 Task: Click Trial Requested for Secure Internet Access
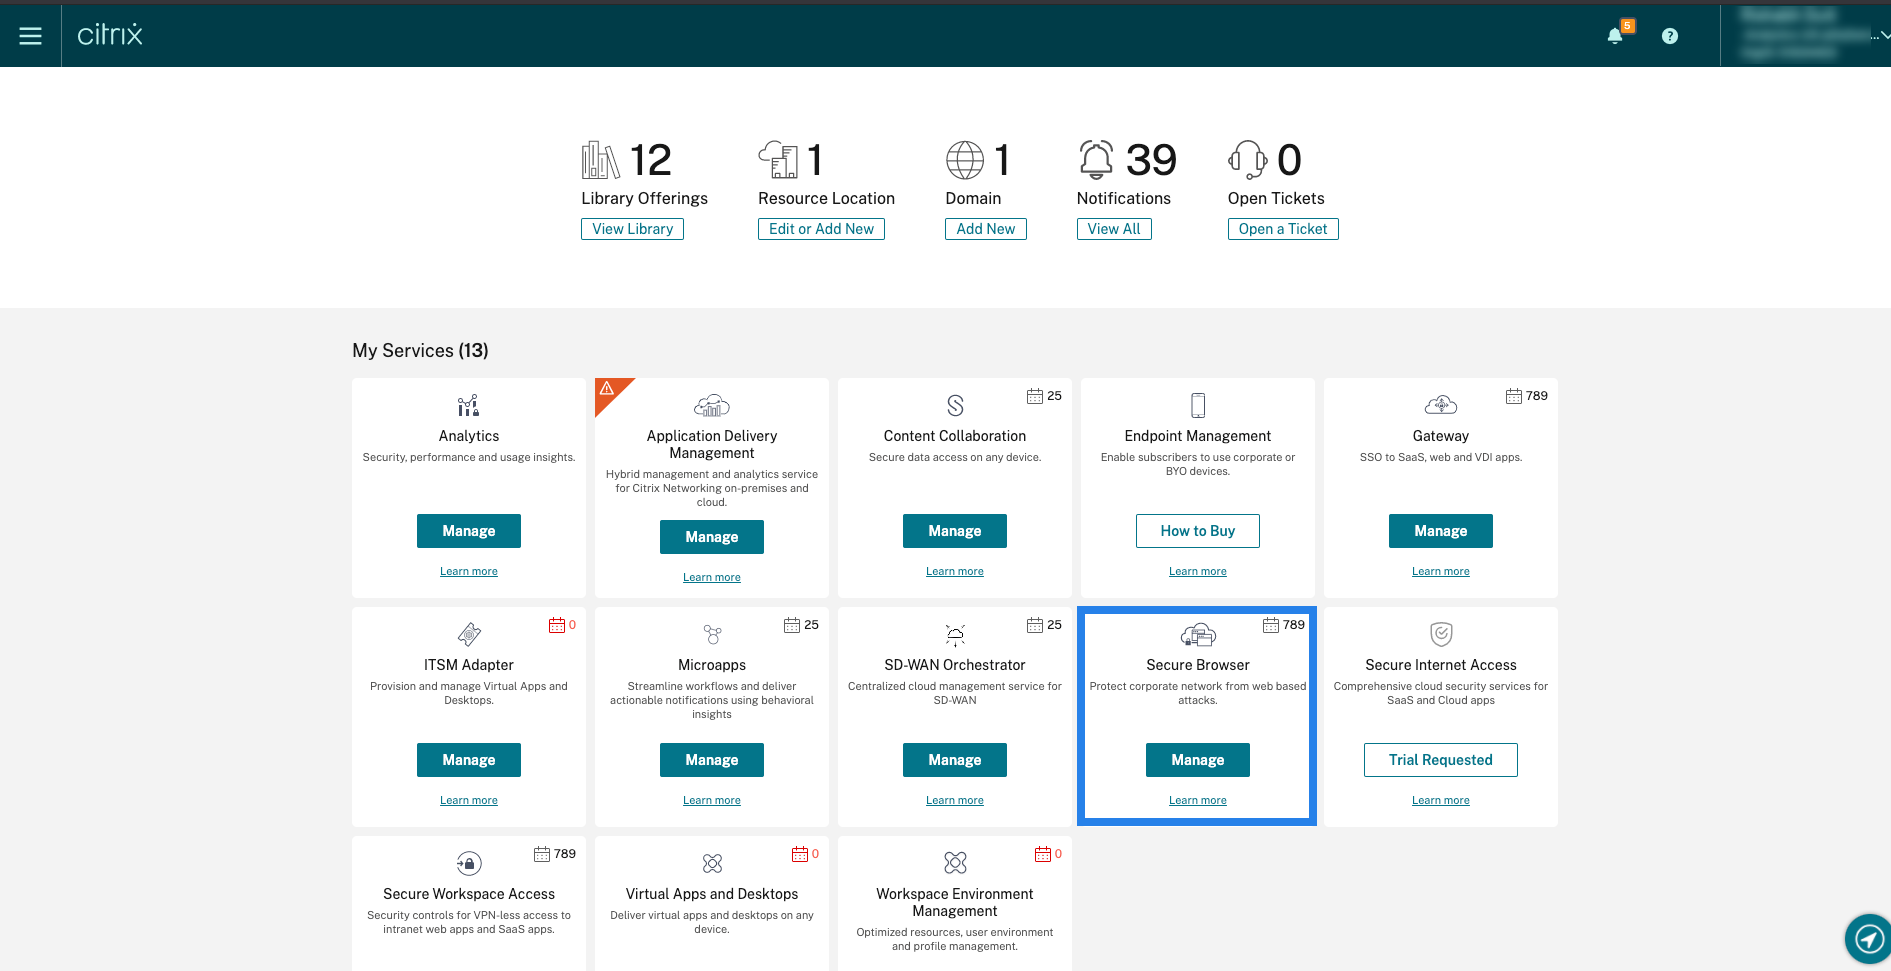[1441, 760]
